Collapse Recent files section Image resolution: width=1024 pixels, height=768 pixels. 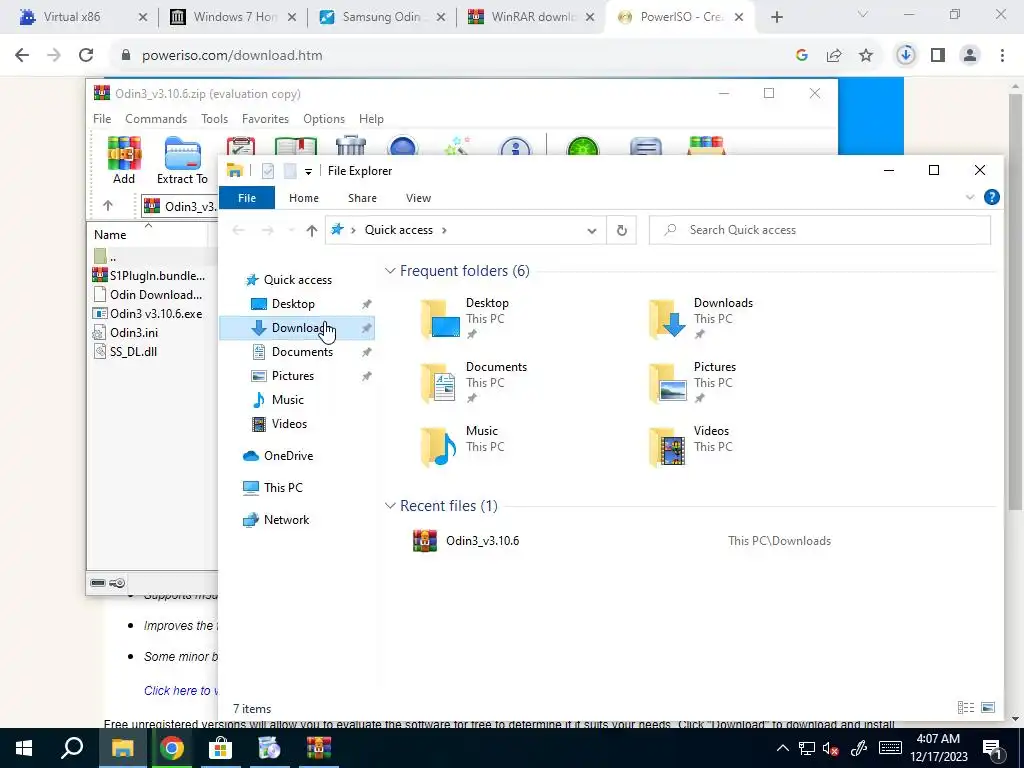pos(390,505)
